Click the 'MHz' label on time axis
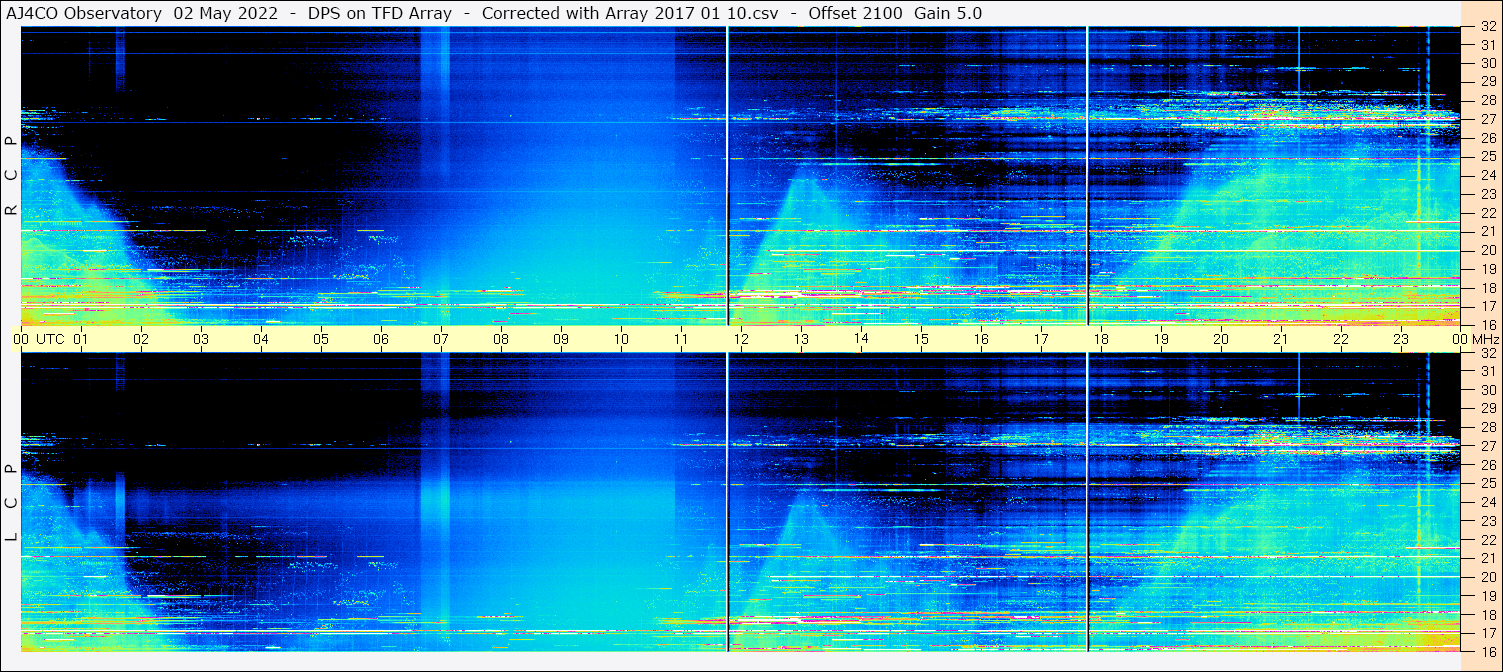 point(1485,339)
